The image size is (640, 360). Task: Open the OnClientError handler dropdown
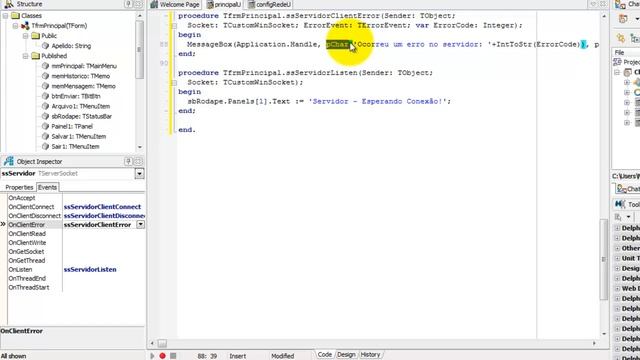140,224
